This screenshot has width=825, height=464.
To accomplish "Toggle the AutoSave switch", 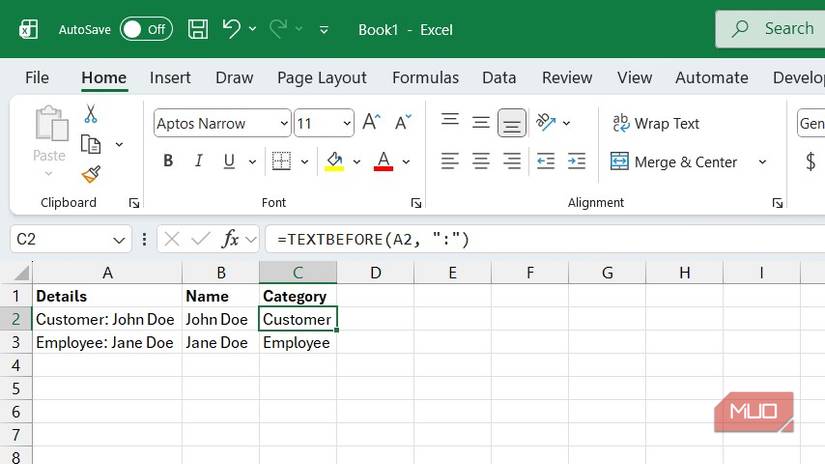I will coord(146,29).
